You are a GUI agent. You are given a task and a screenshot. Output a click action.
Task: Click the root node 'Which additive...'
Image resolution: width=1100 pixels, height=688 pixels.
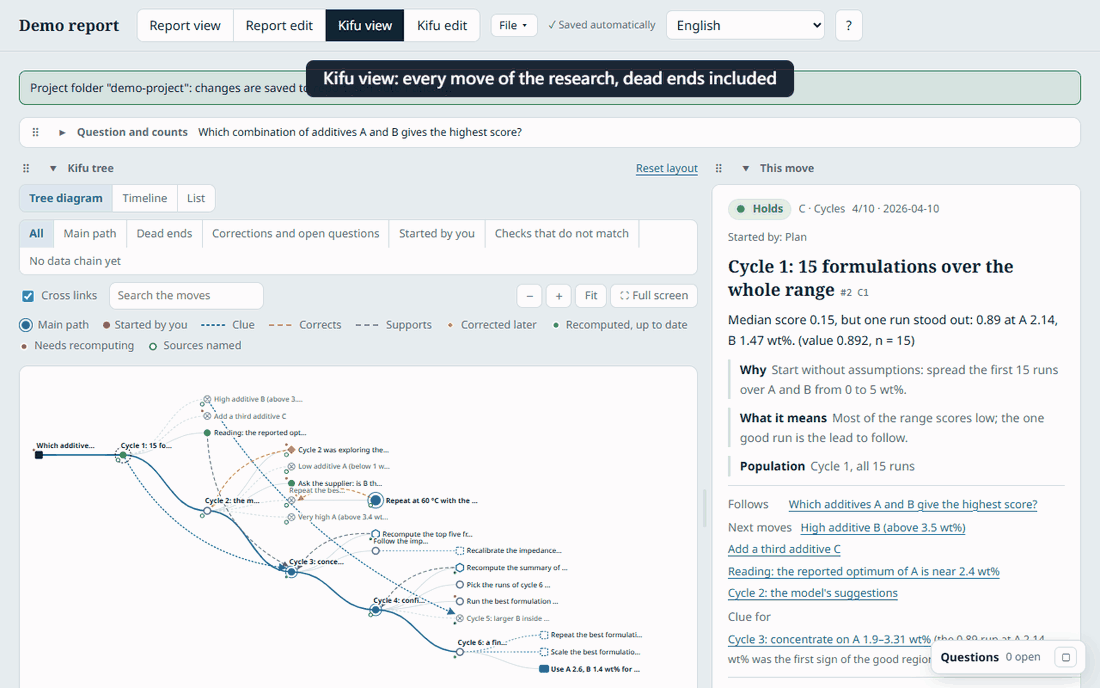[39, 455]
